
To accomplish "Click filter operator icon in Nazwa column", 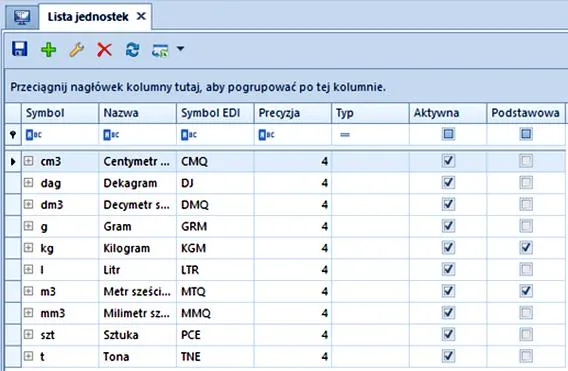I will point(111,135).
